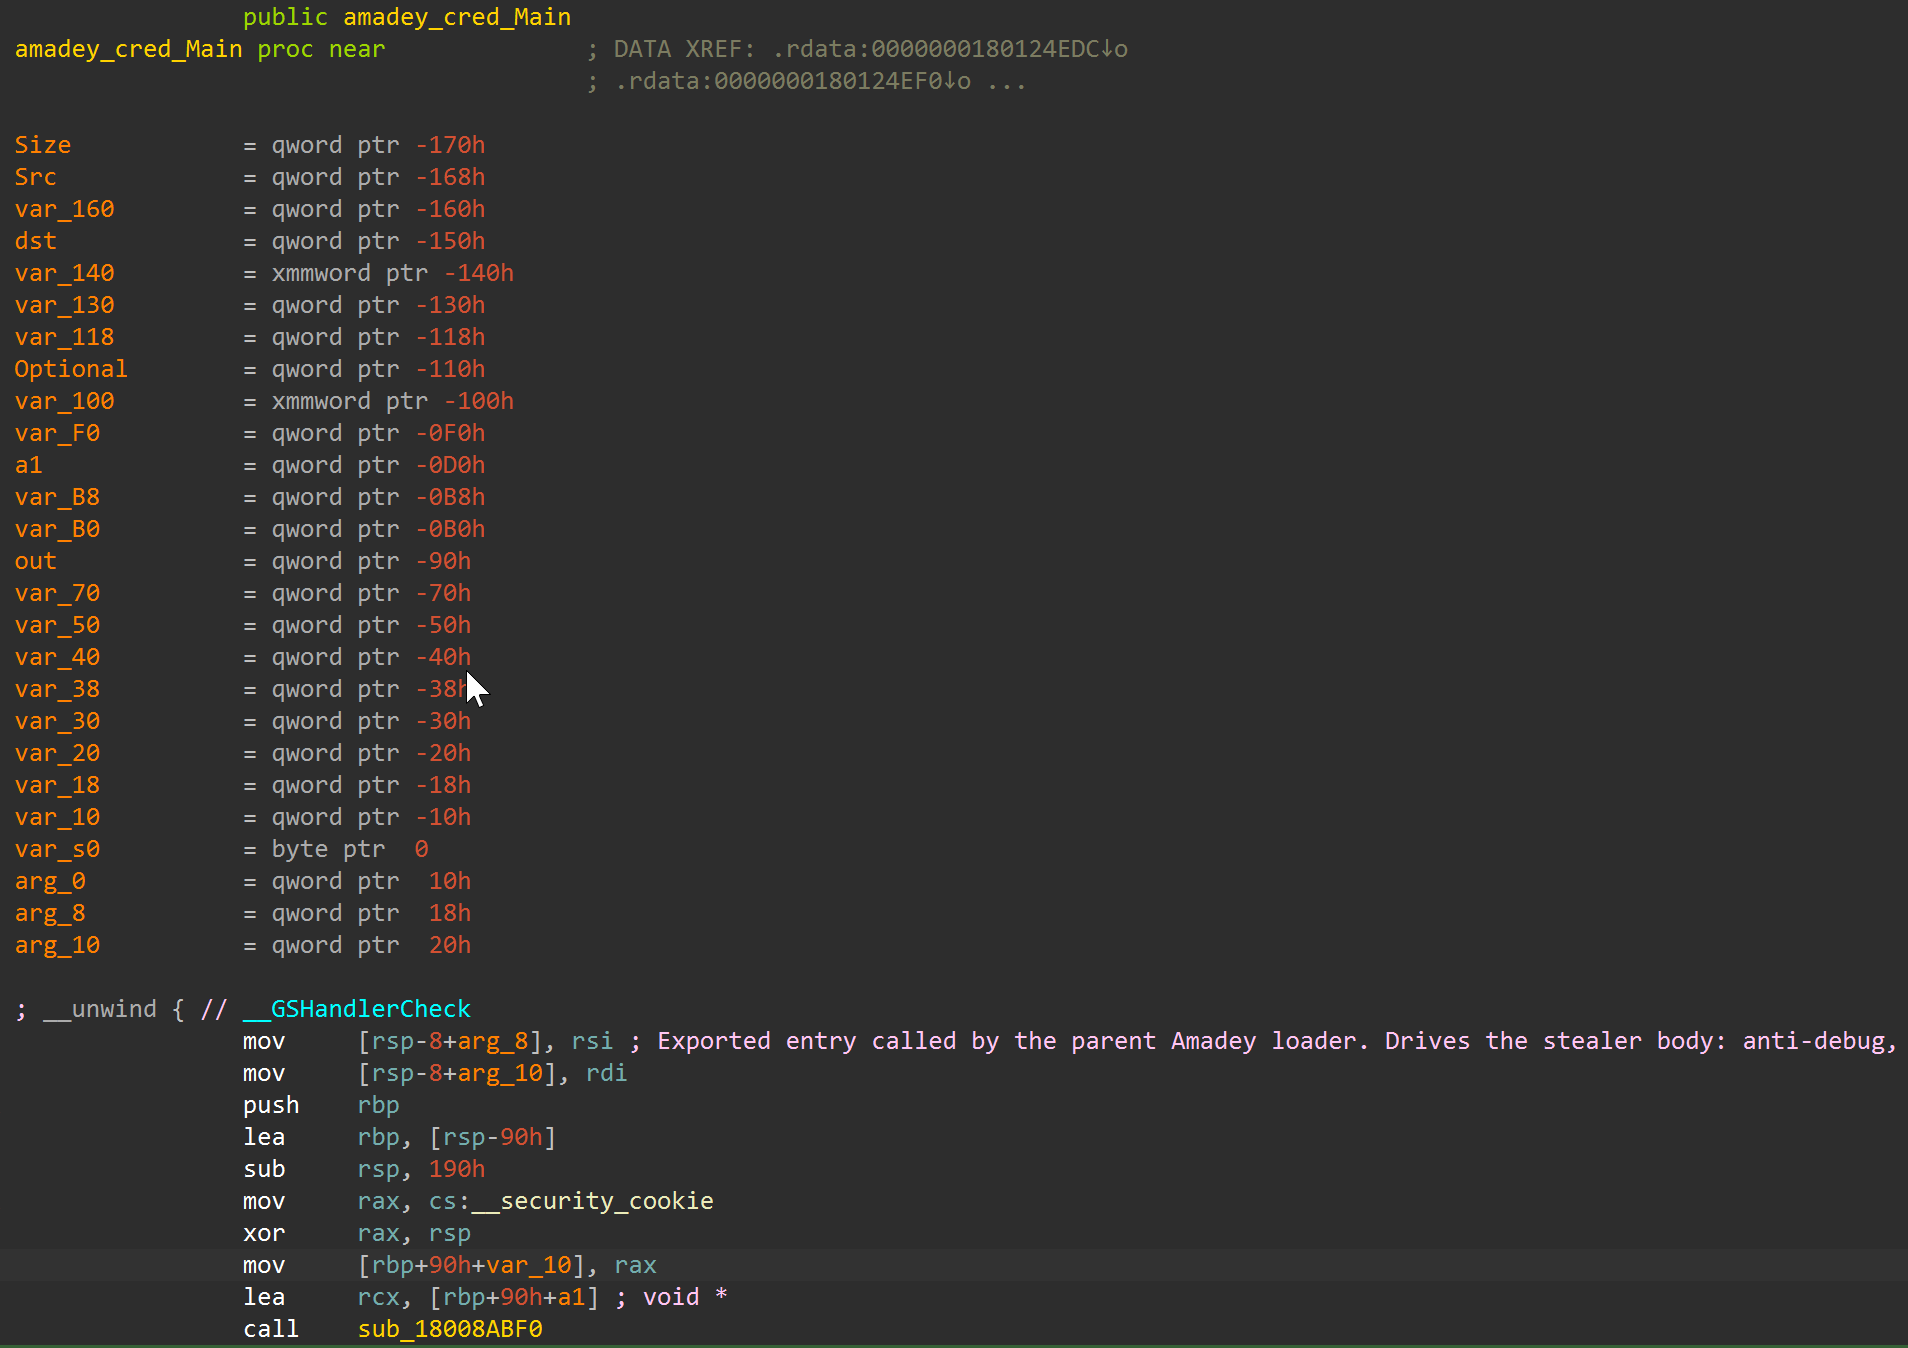Screen dimensions: 1908x1348
Task: Click the __unwind comment marker
Action: click(100, 1009)
